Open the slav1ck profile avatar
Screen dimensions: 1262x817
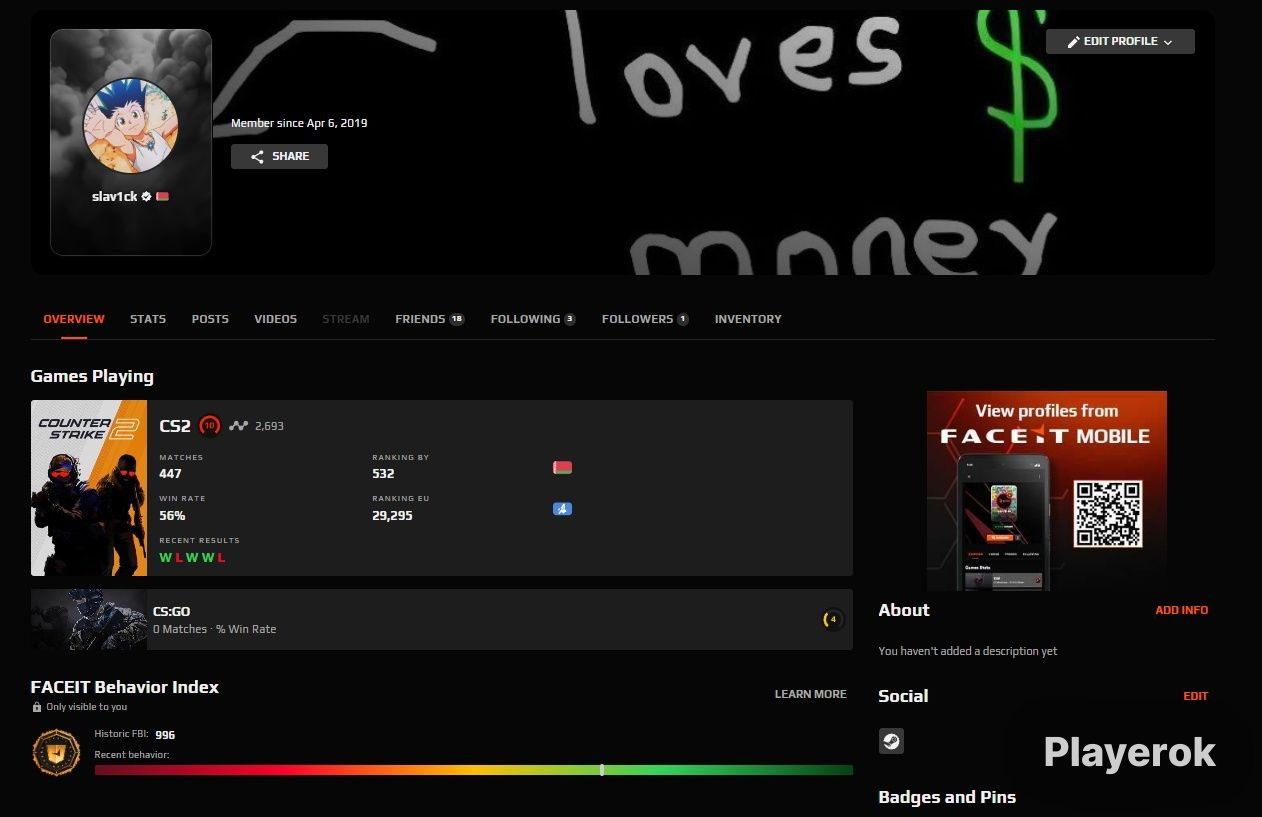coord(130,125)
